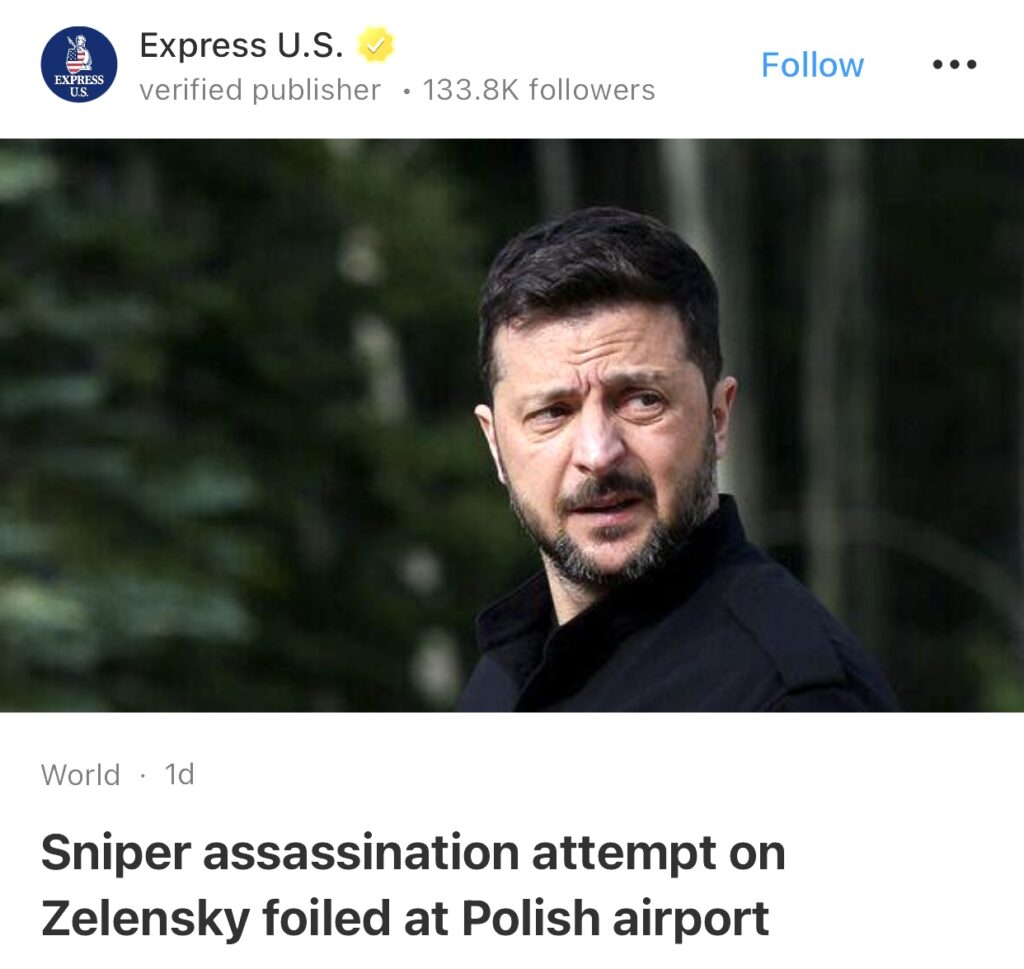Click the dot between World and 1d
1024x969 pixels.
[x=142, y=776]
